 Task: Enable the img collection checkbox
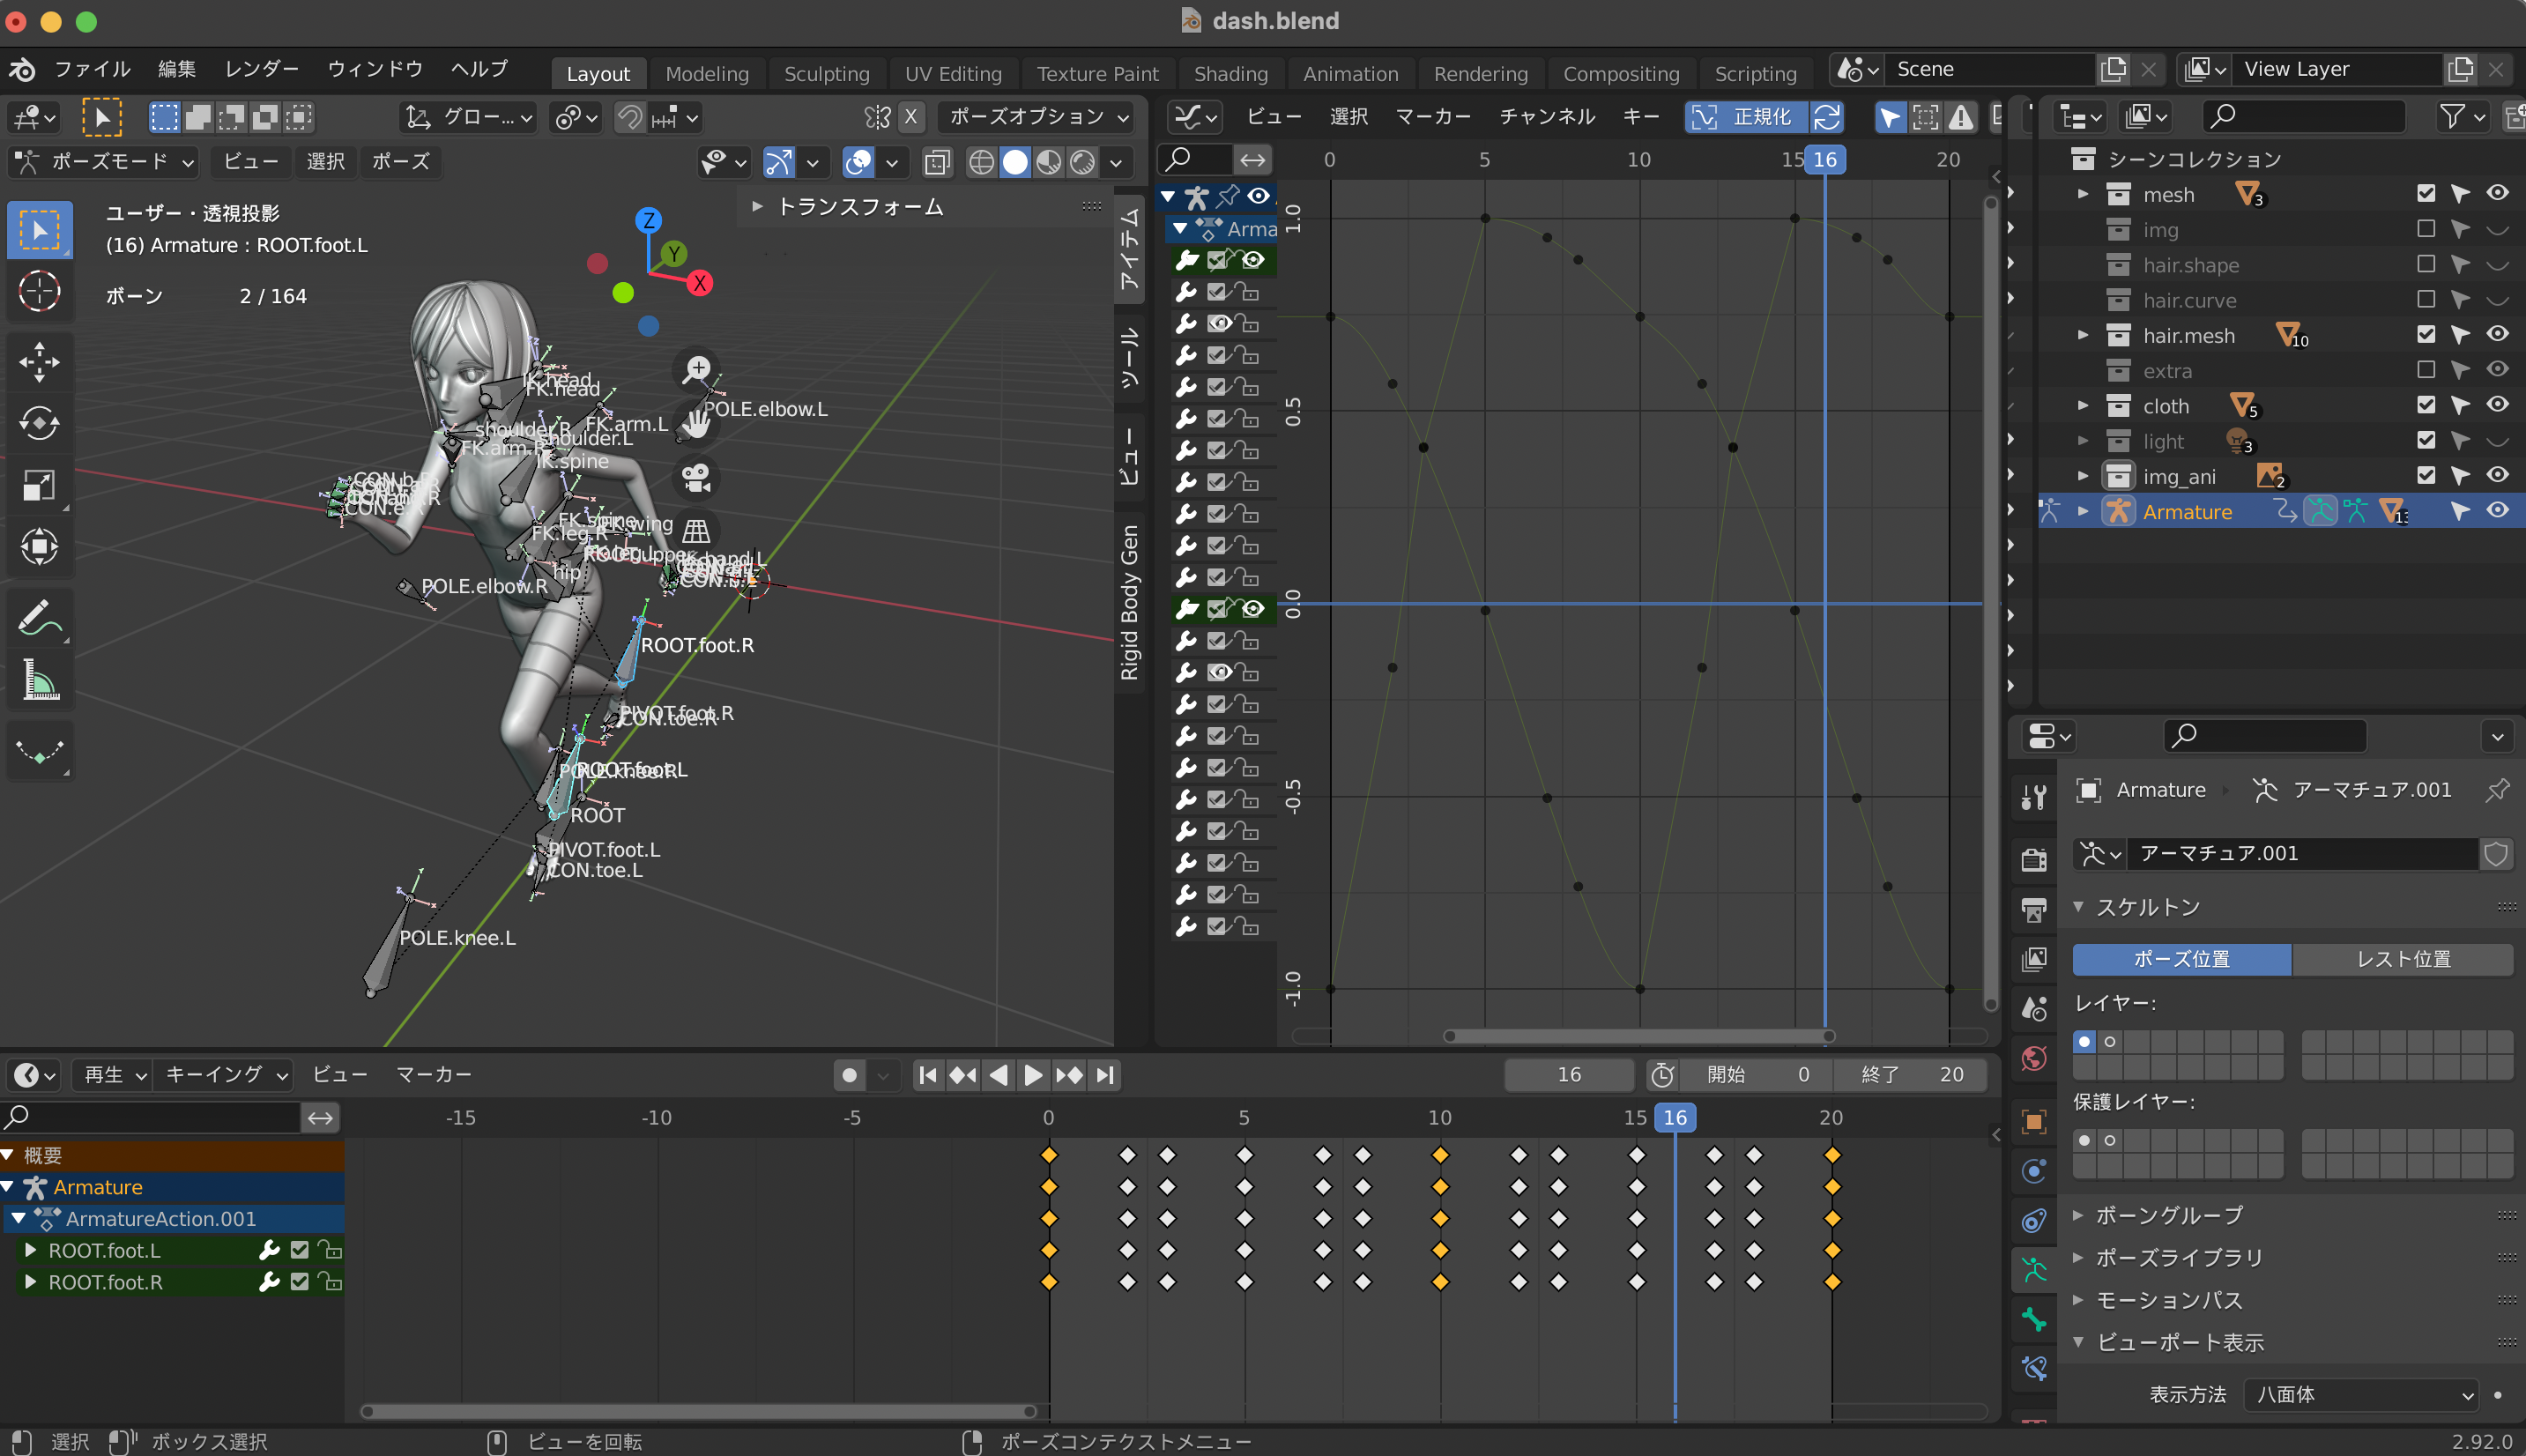click(2426, 229)
